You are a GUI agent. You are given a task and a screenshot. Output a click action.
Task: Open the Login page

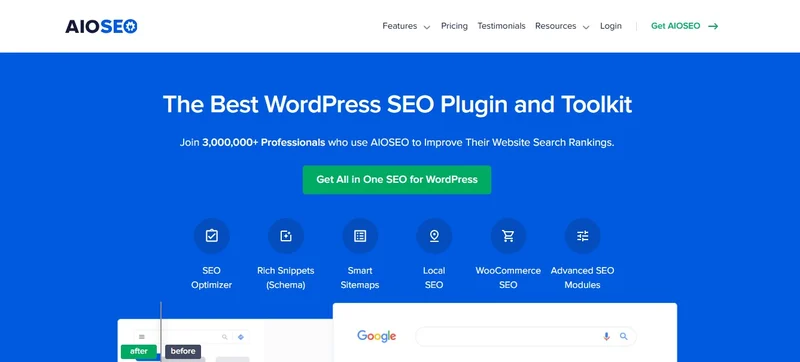[611, 26]
